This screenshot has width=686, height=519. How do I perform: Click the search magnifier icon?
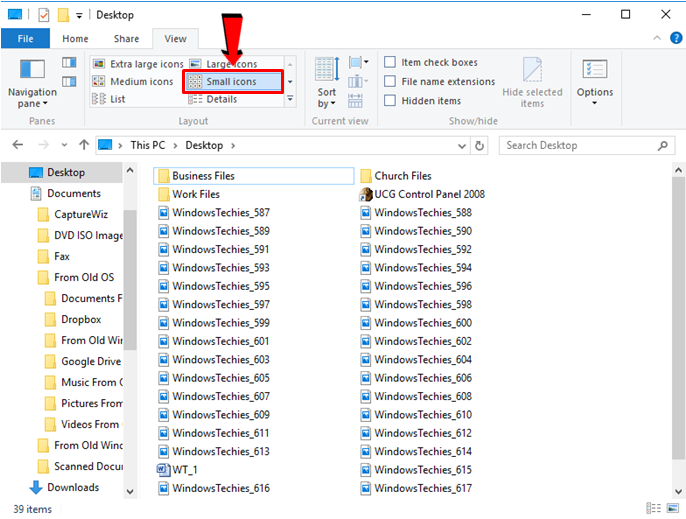pos(662,145)
